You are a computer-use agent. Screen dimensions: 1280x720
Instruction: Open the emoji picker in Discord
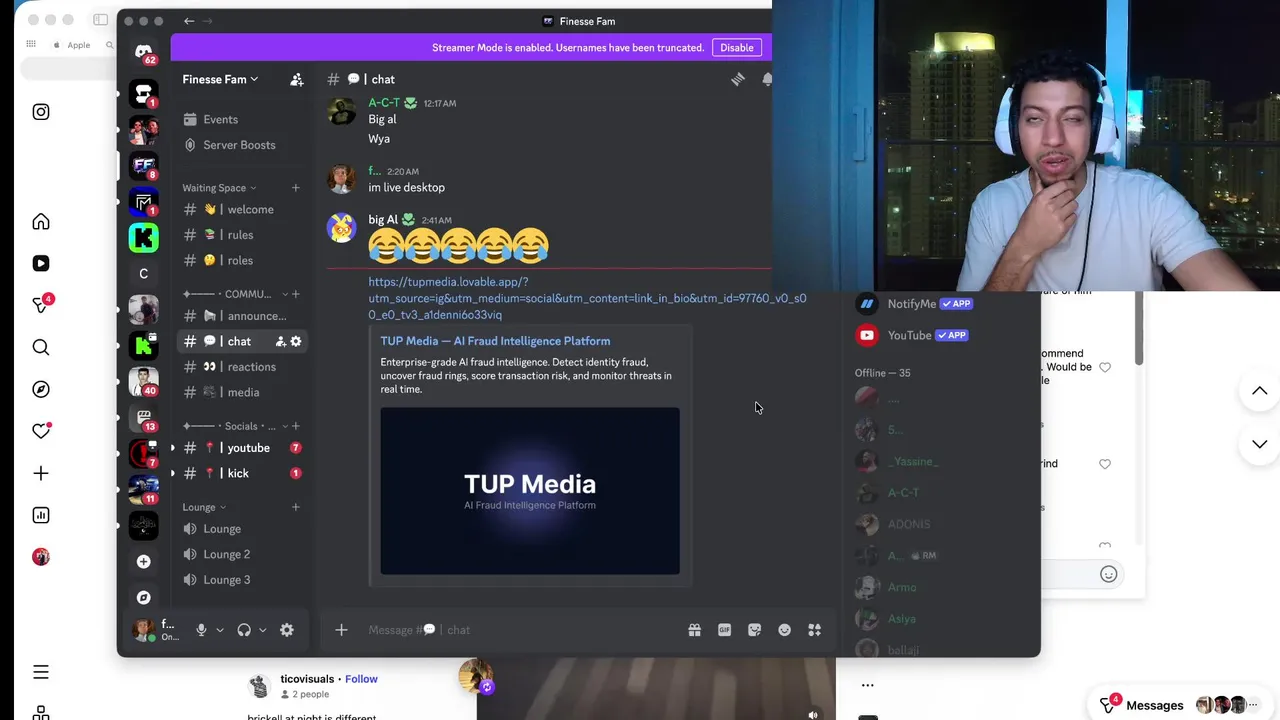[784, 630]
